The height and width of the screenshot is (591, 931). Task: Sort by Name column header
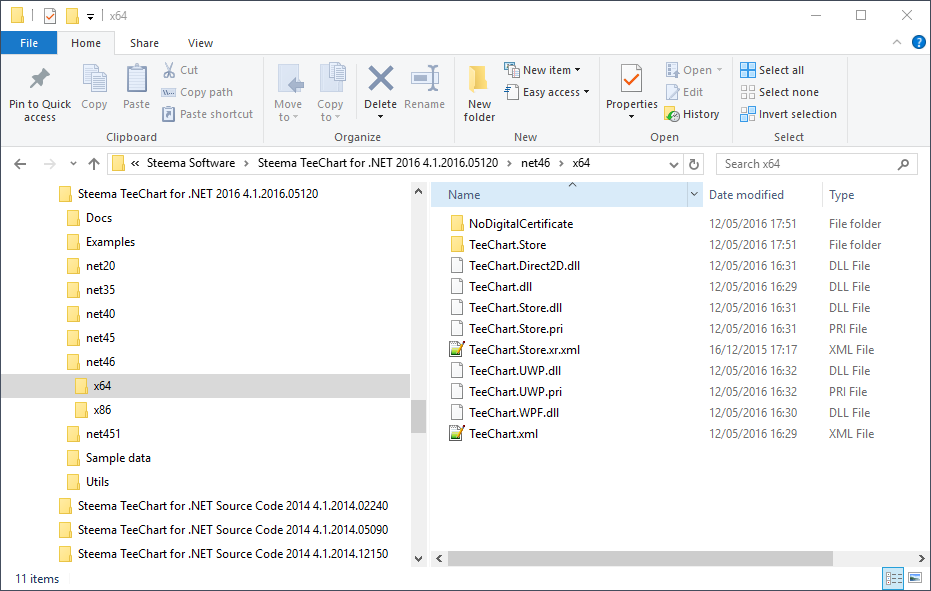tap(559, 195)
